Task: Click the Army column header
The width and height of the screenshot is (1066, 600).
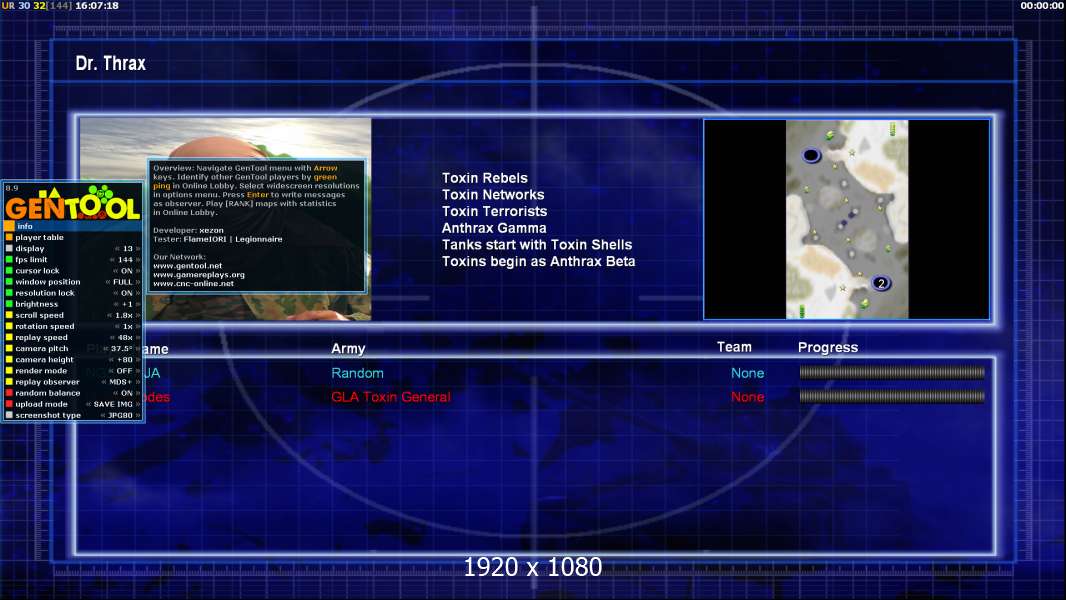Action: [x=348, y=349]
